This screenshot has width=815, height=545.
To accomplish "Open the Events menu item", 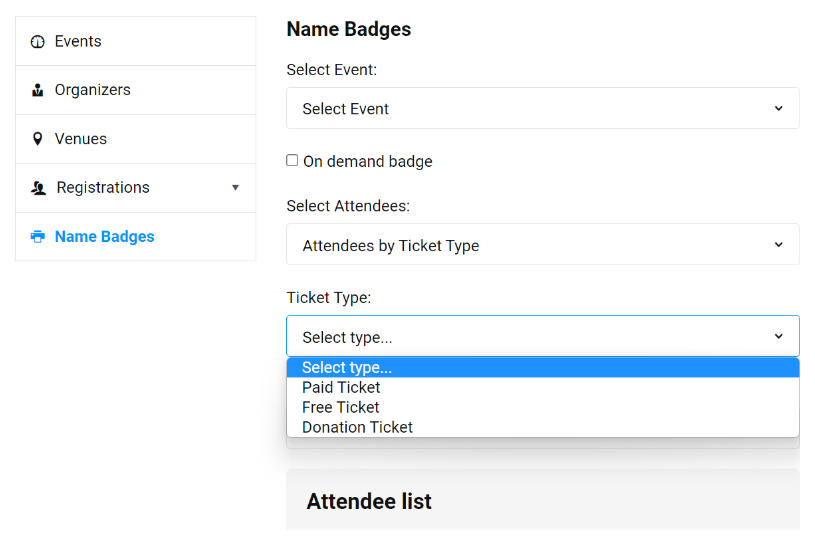I will pos(136,41).
